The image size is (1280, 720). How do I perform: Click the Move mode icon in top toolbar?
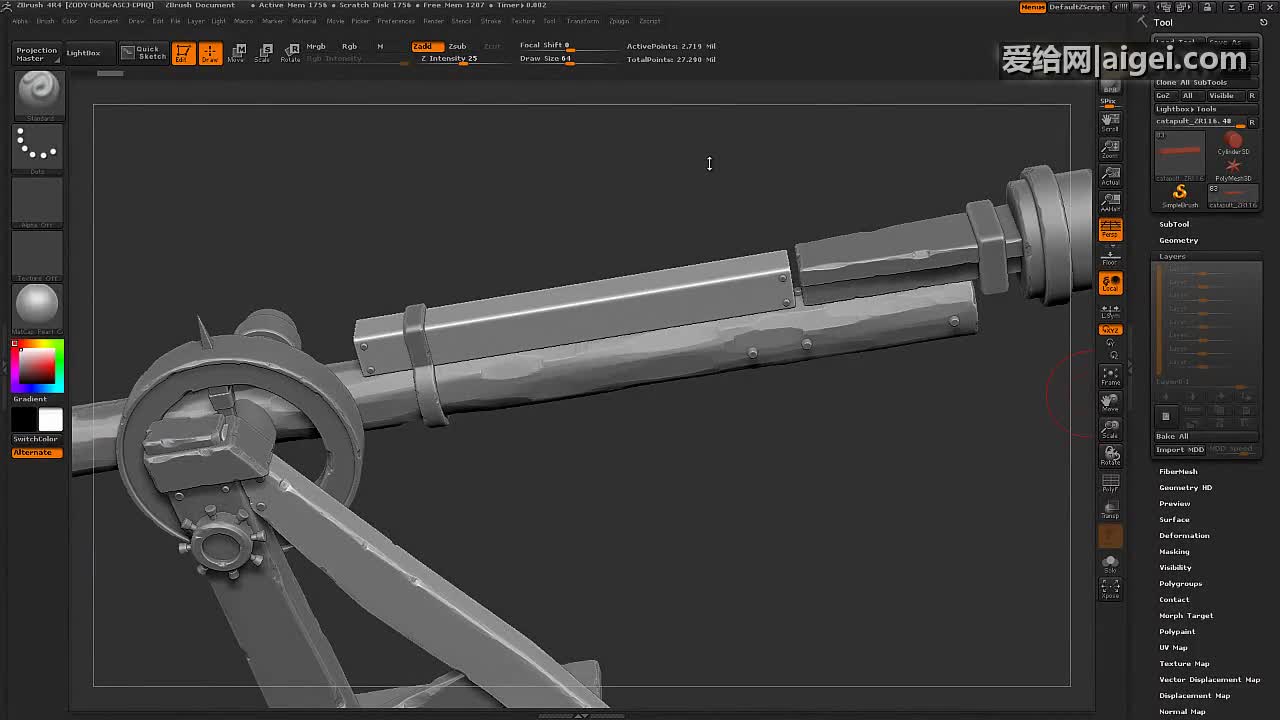tap(236, 53)
